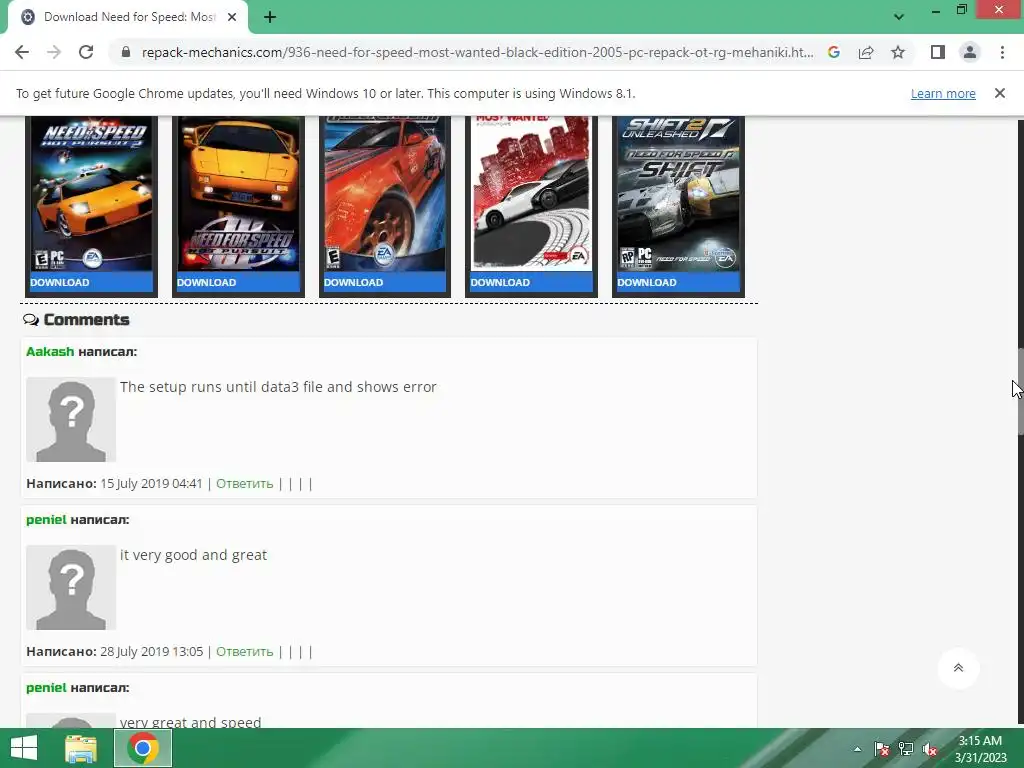Viewport: 1024px width, 768px height.
Task: Open the browser side panel
Action: coord(938,52)
